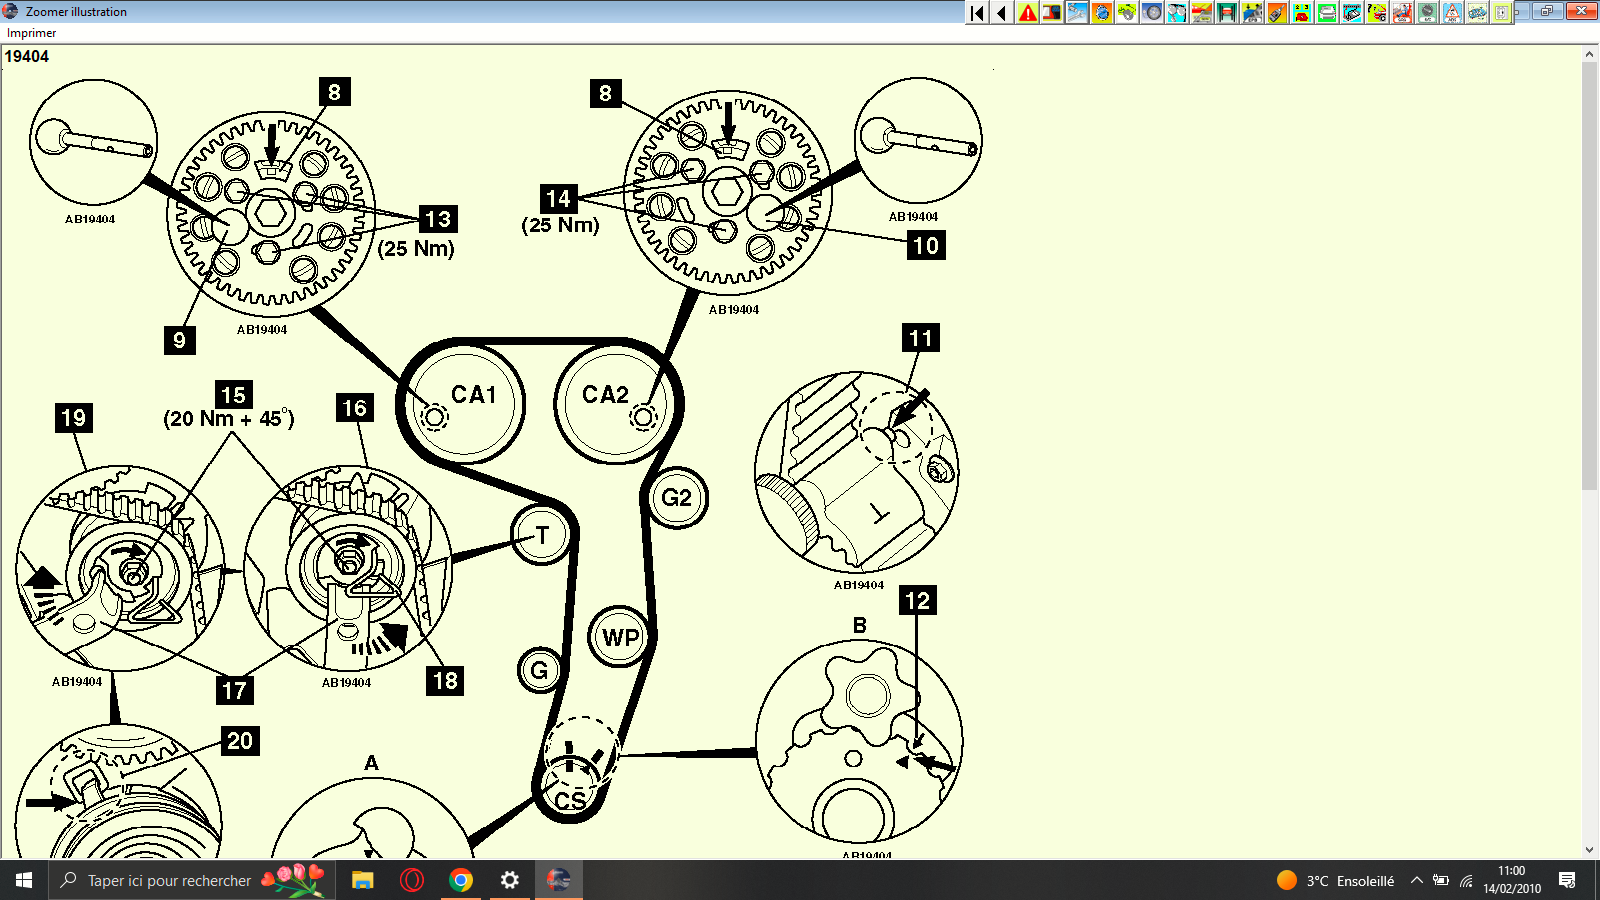Click the exit door icon
Image resolution: width=1600 pixels, height=900 pixels.
point(1502,13)
